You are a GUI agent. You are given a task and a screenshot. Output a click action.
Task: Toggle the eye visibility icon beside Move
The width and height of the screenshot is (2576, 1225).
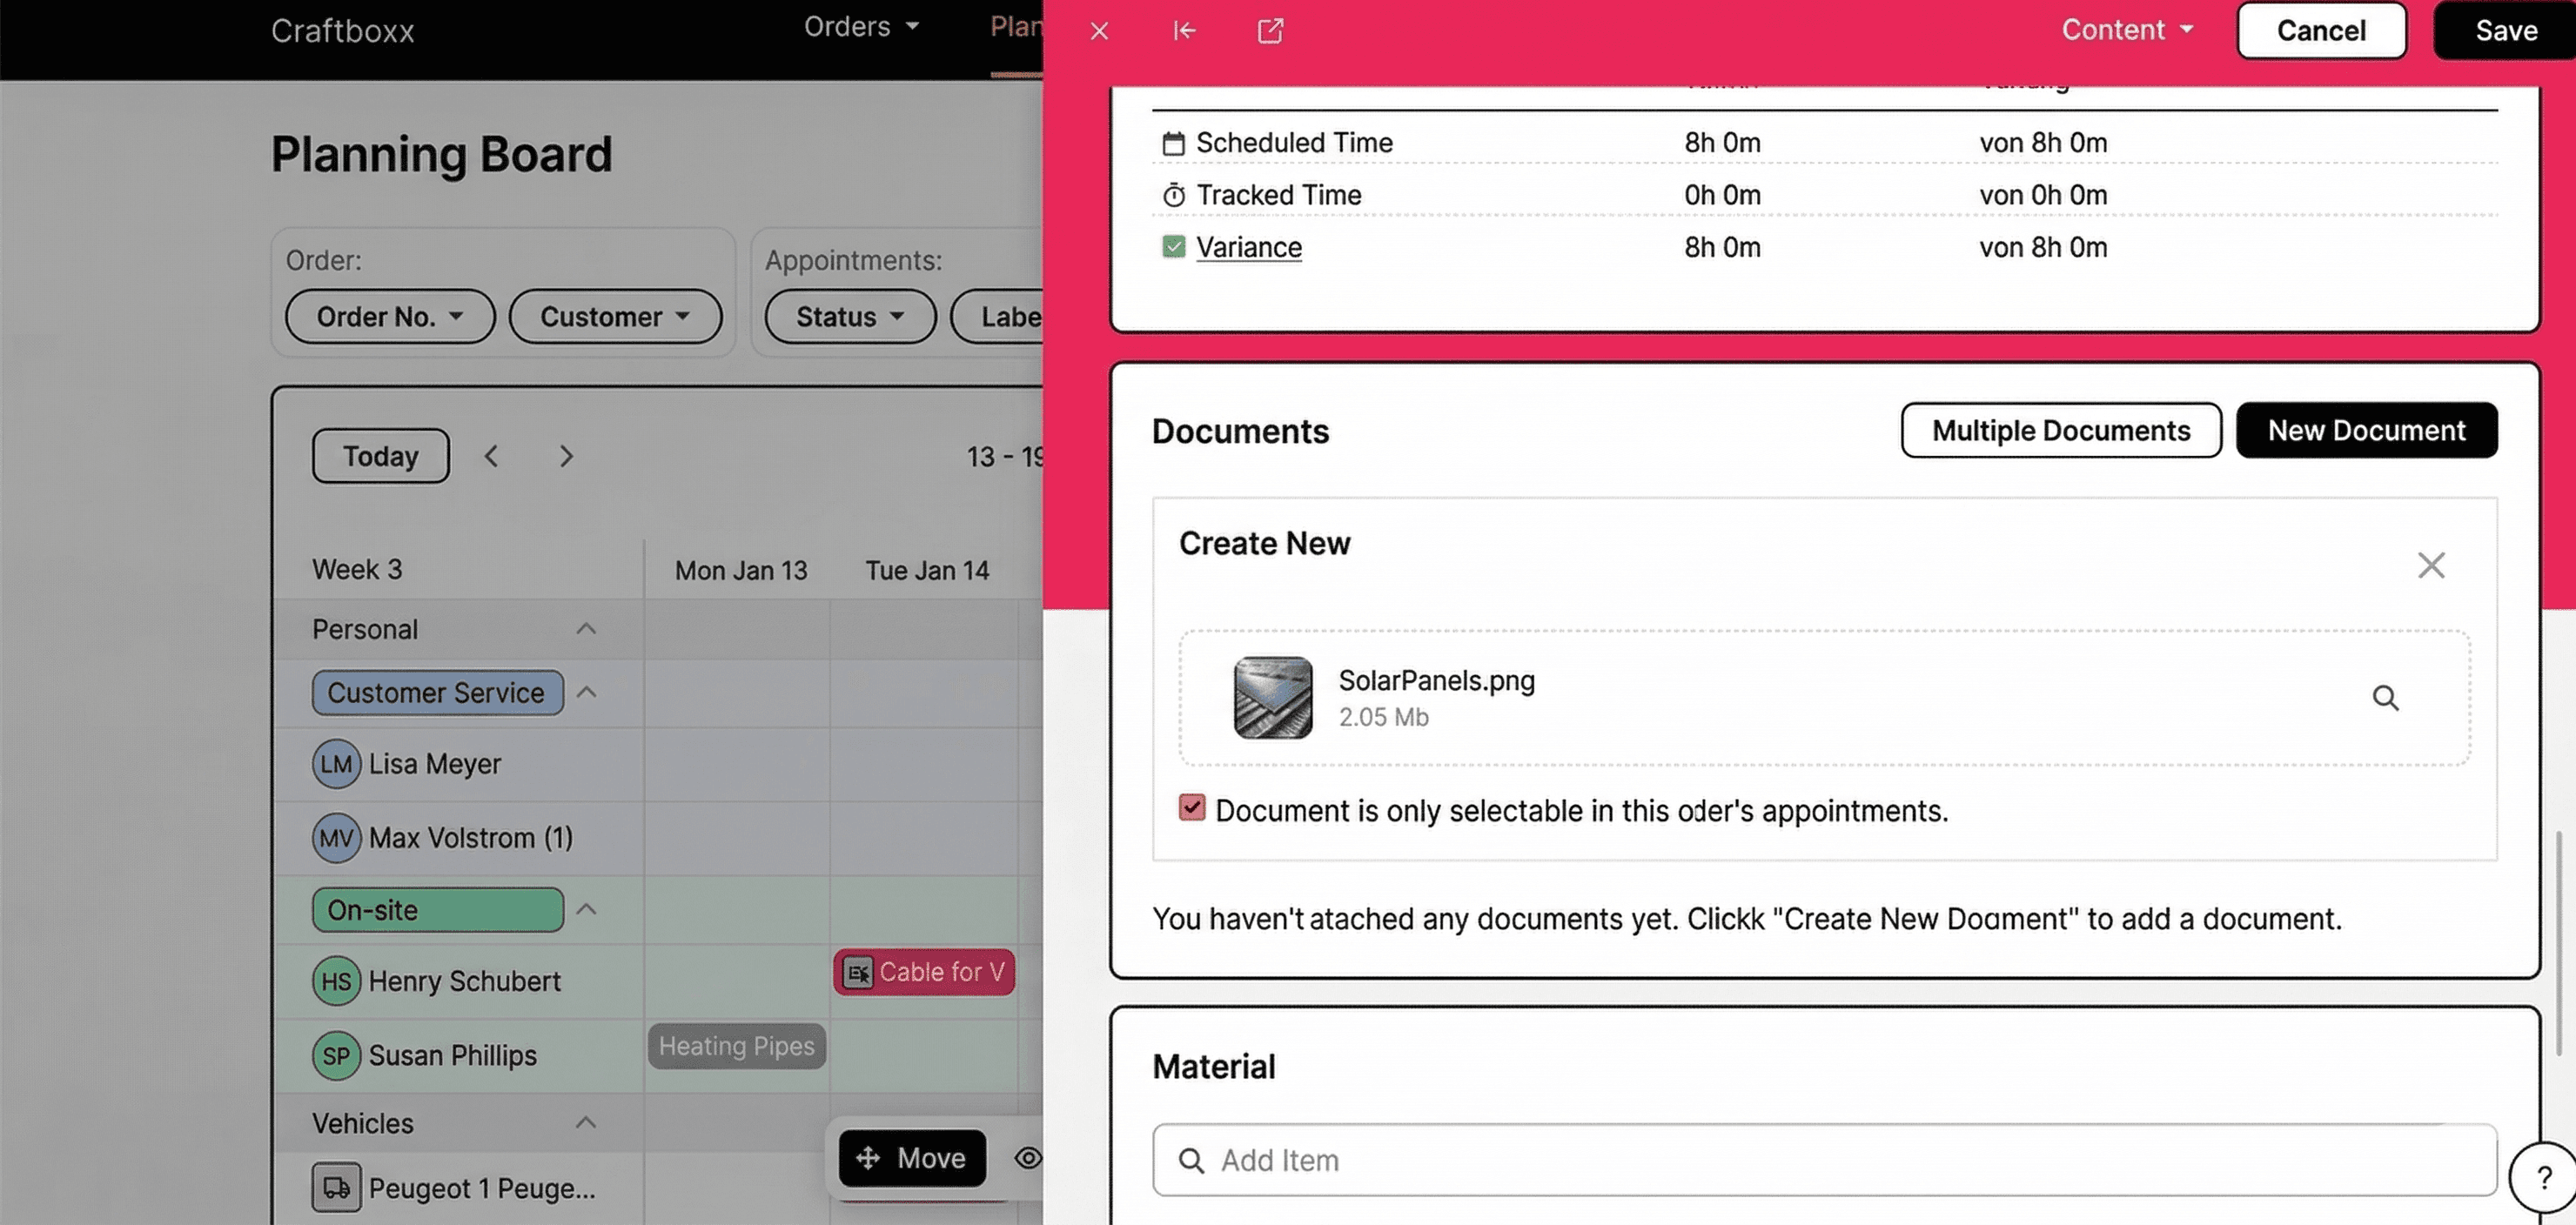click(x=1027, y=1157)
